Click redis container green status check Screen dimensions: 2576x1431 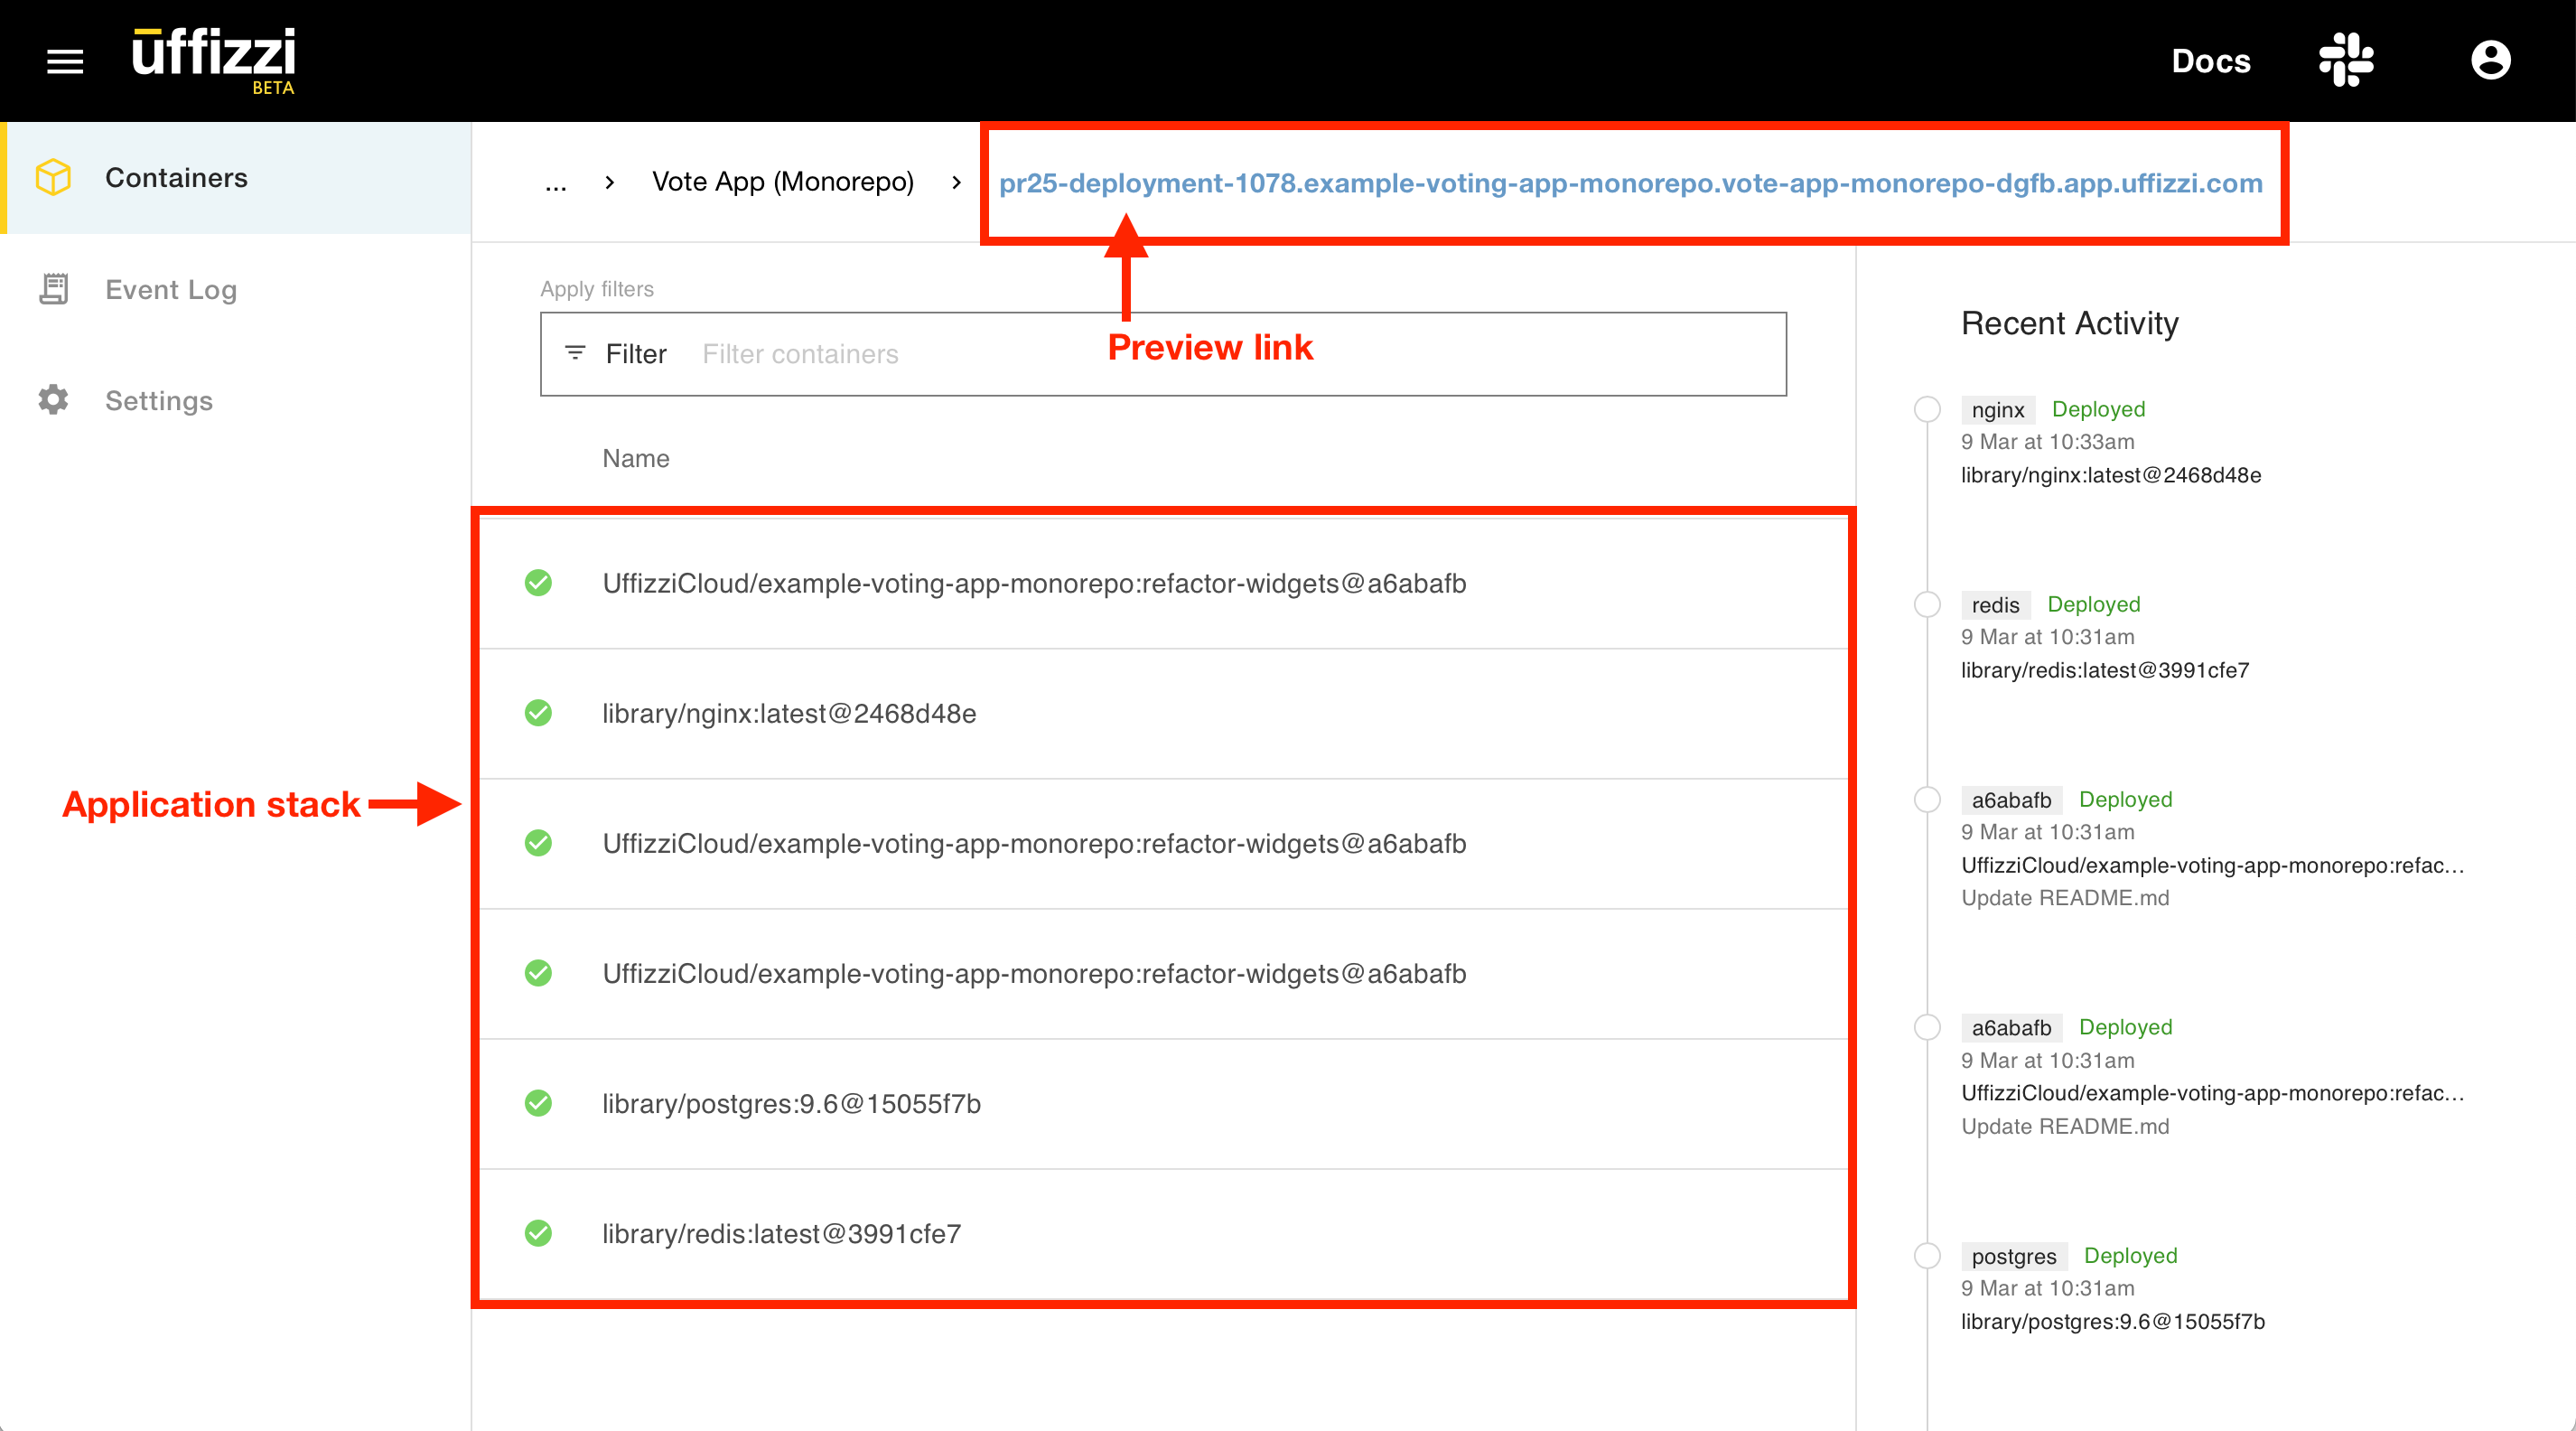tap(538, 1233)
